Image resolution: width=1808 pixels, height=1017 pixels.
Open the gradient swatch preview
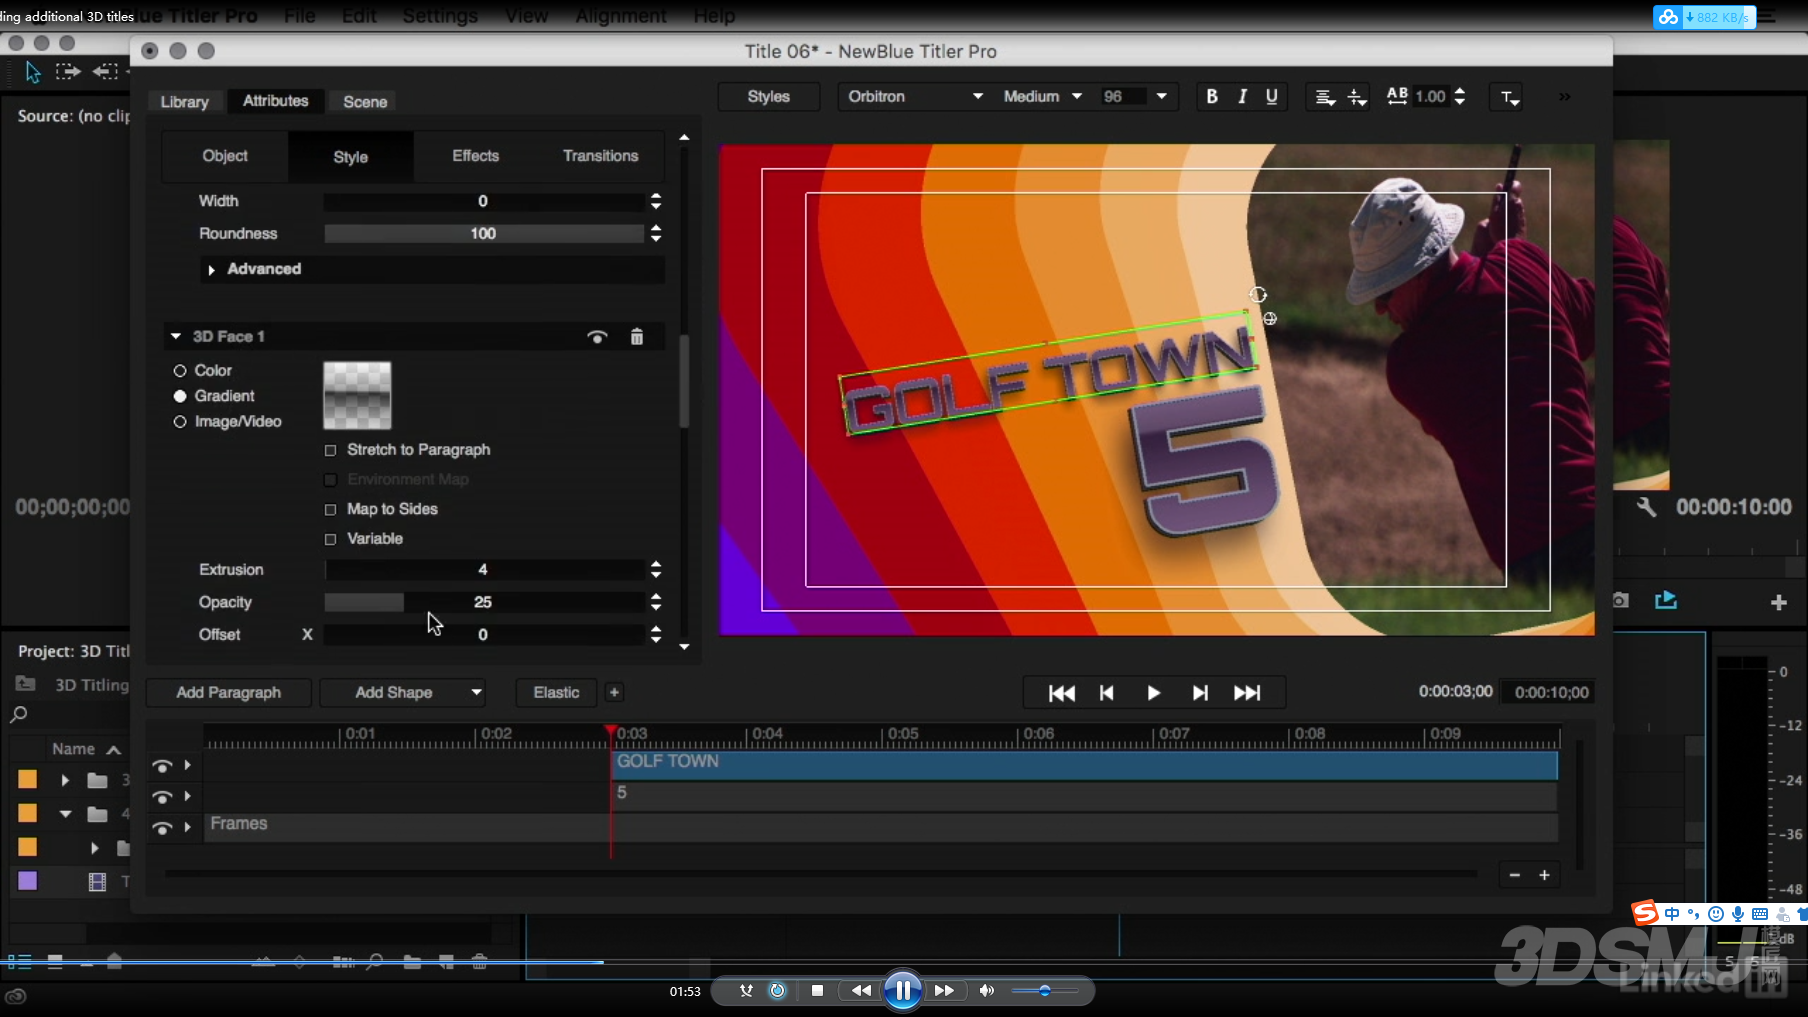click(x=357, y=396)
